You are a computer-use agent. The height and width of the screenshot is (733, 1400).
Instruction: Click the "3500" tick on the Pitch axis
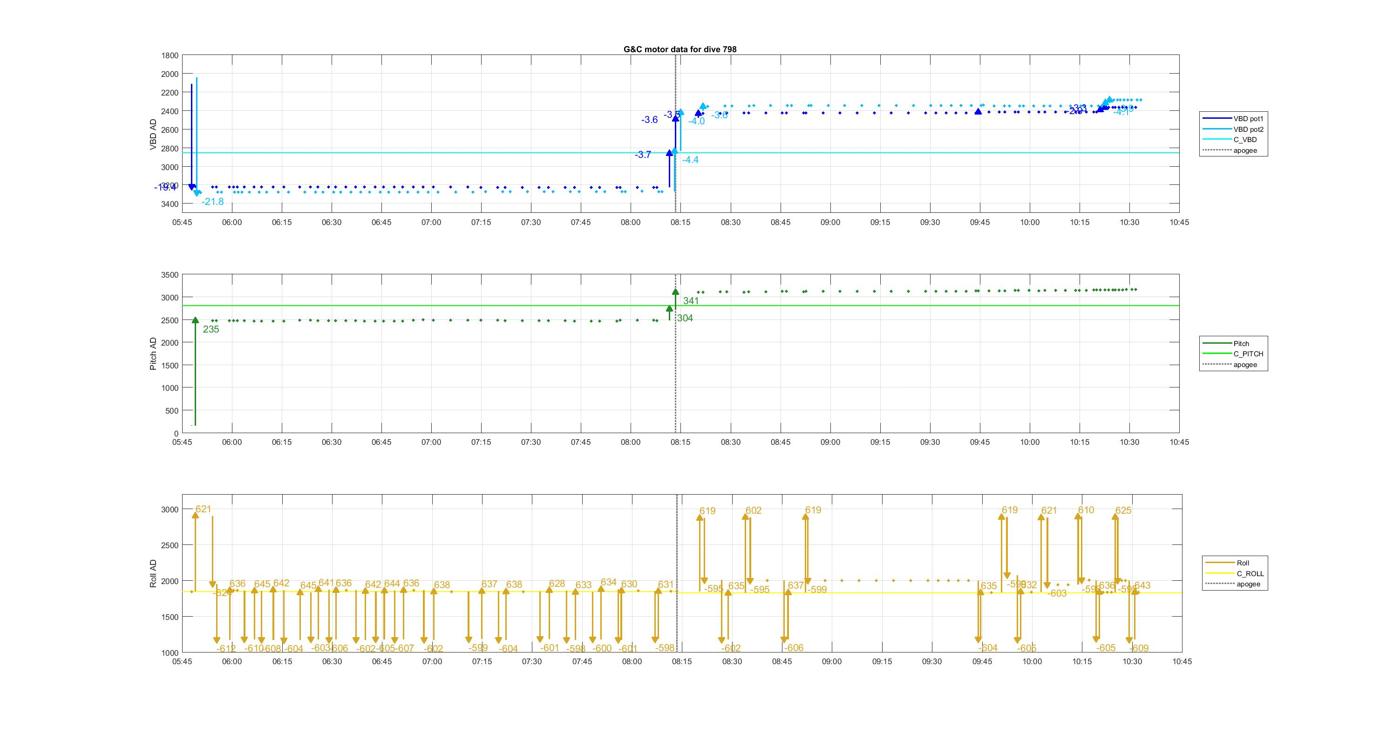pyautogui.click(x=170, y=275)
